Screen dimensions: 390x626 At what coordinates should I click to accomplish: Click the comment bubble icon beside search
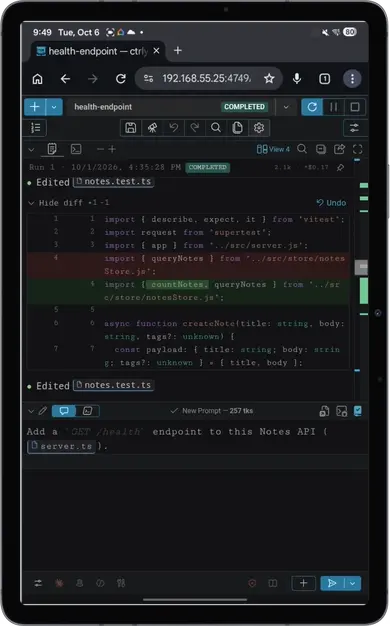pos(321,149)
